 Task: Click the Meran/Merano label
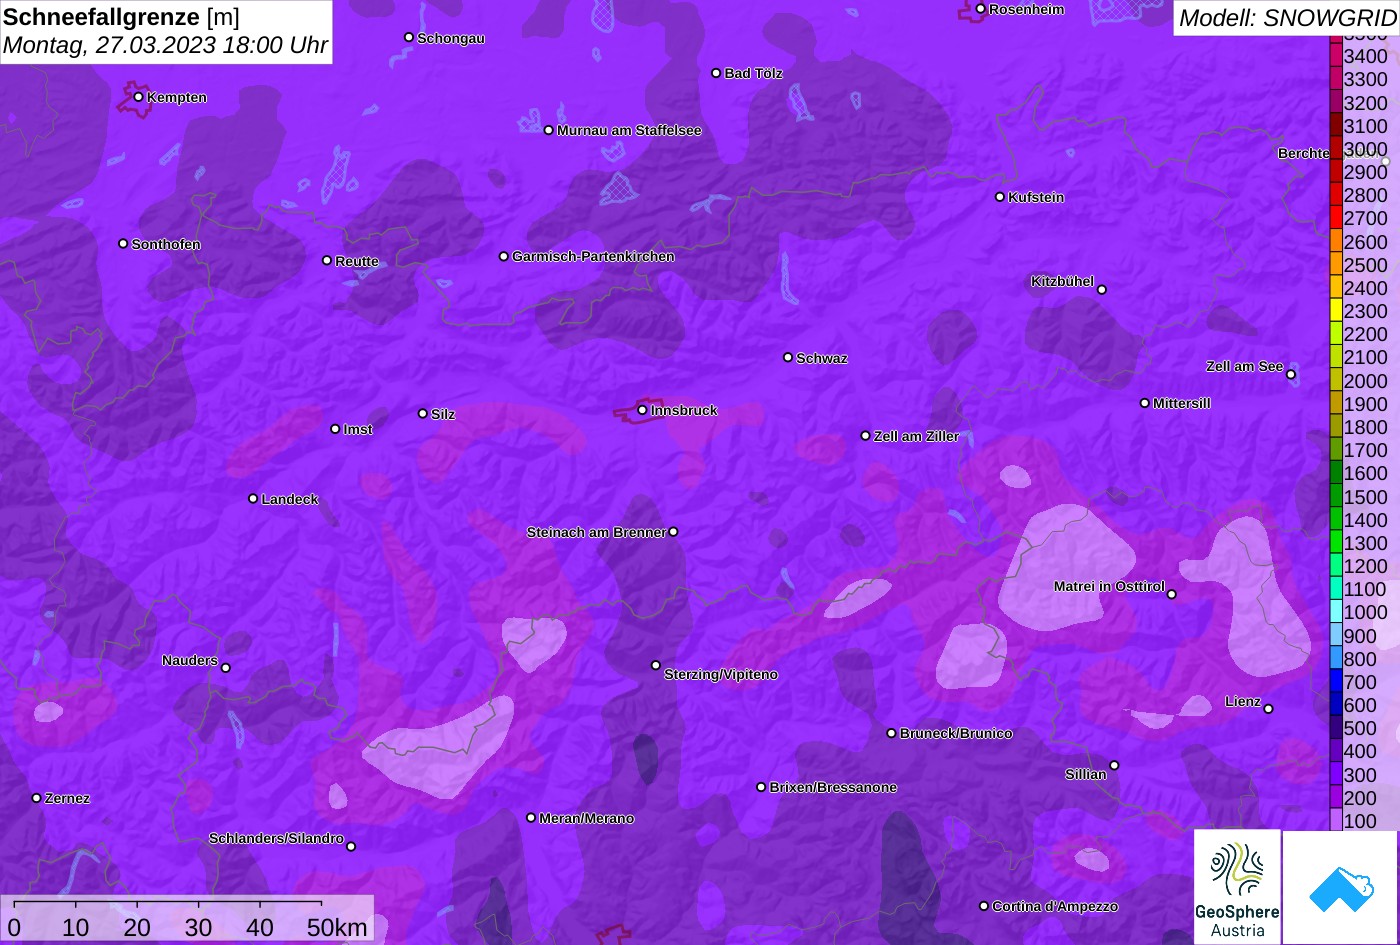tap(587, 818)
